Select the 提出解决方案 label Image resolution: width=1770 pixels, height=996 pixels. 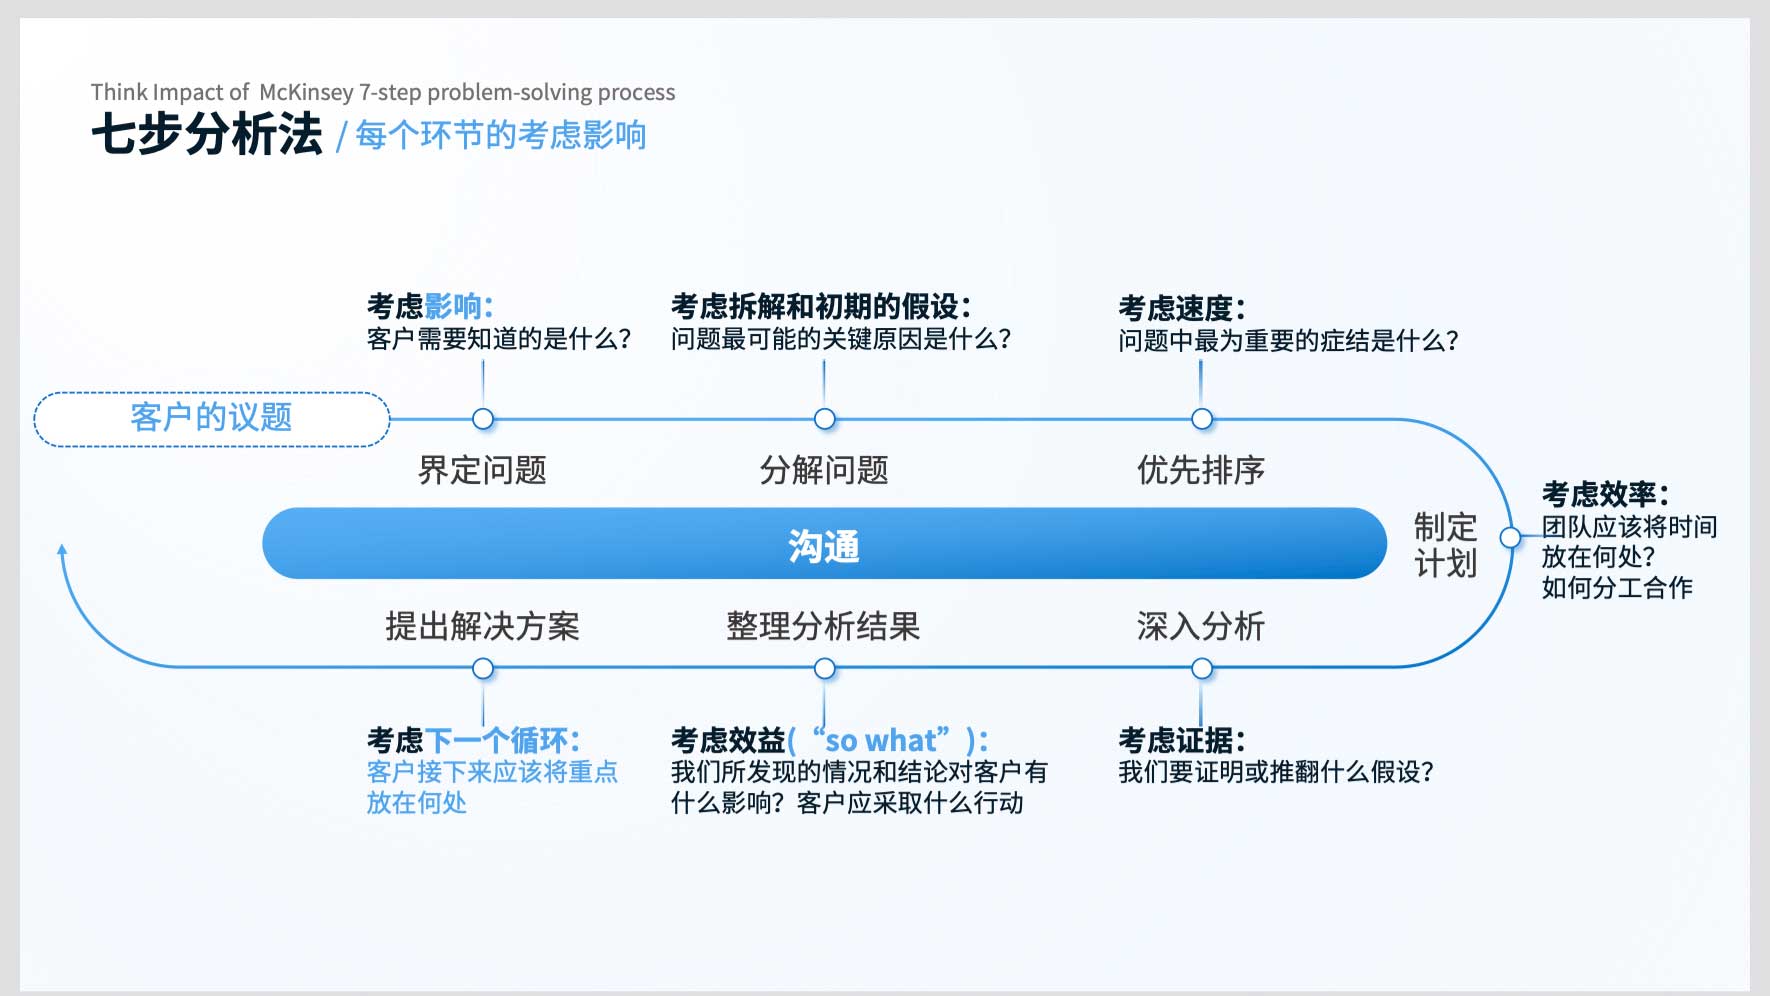pos(482,626)
